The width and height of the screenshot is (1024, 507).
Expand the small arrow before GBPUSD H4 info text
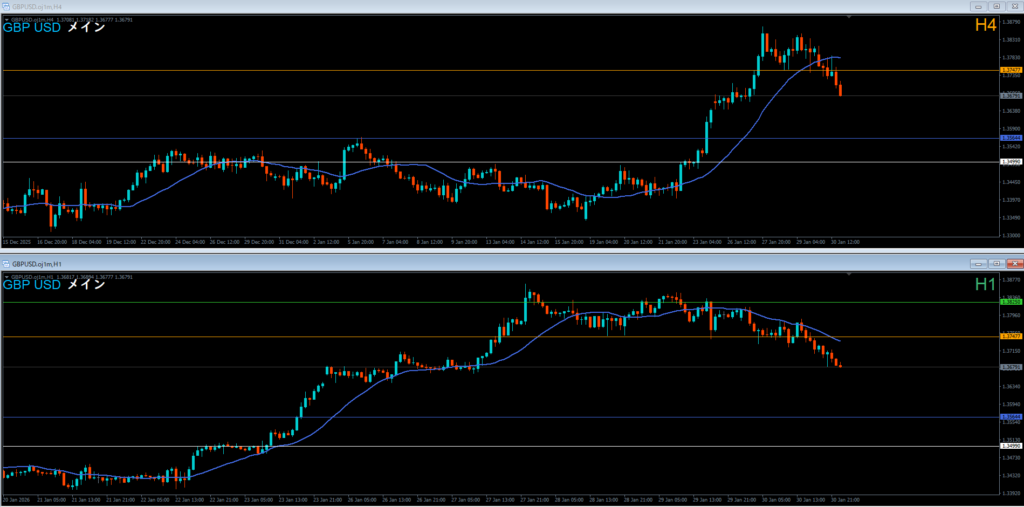point(6,18)
